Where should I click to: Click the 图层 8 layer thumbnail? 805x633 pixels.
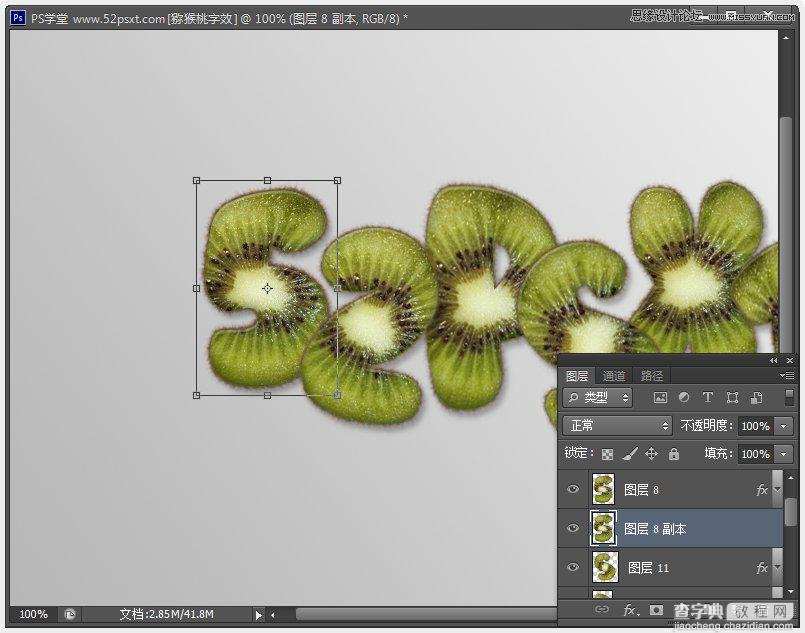pos(603,489)
